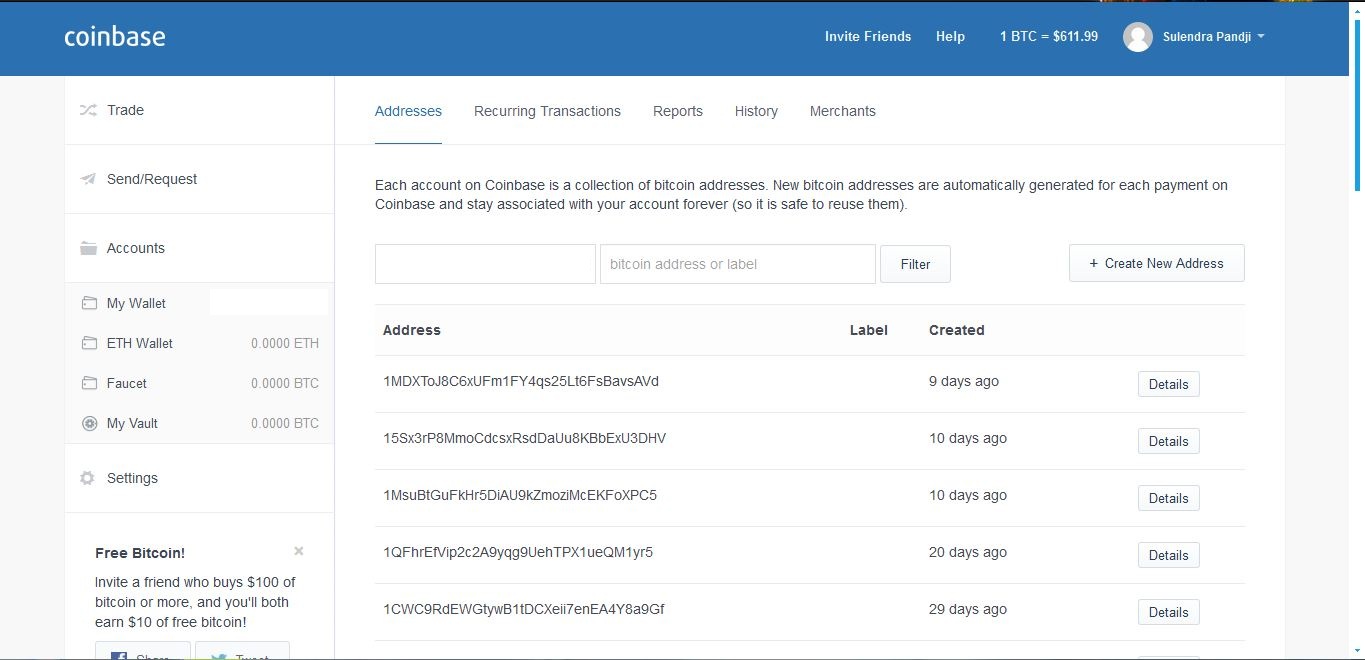1365x660 pixels.
Task: Click the Label column header
Action: pos(868,330)
